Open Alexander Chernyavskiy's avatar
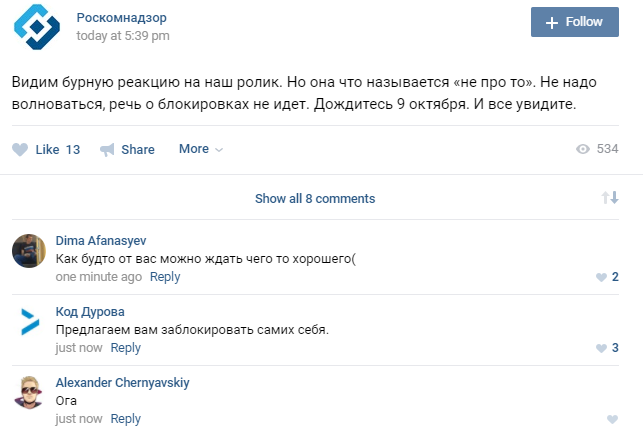This screenshot has width=643, height=432. click(29, 392)
